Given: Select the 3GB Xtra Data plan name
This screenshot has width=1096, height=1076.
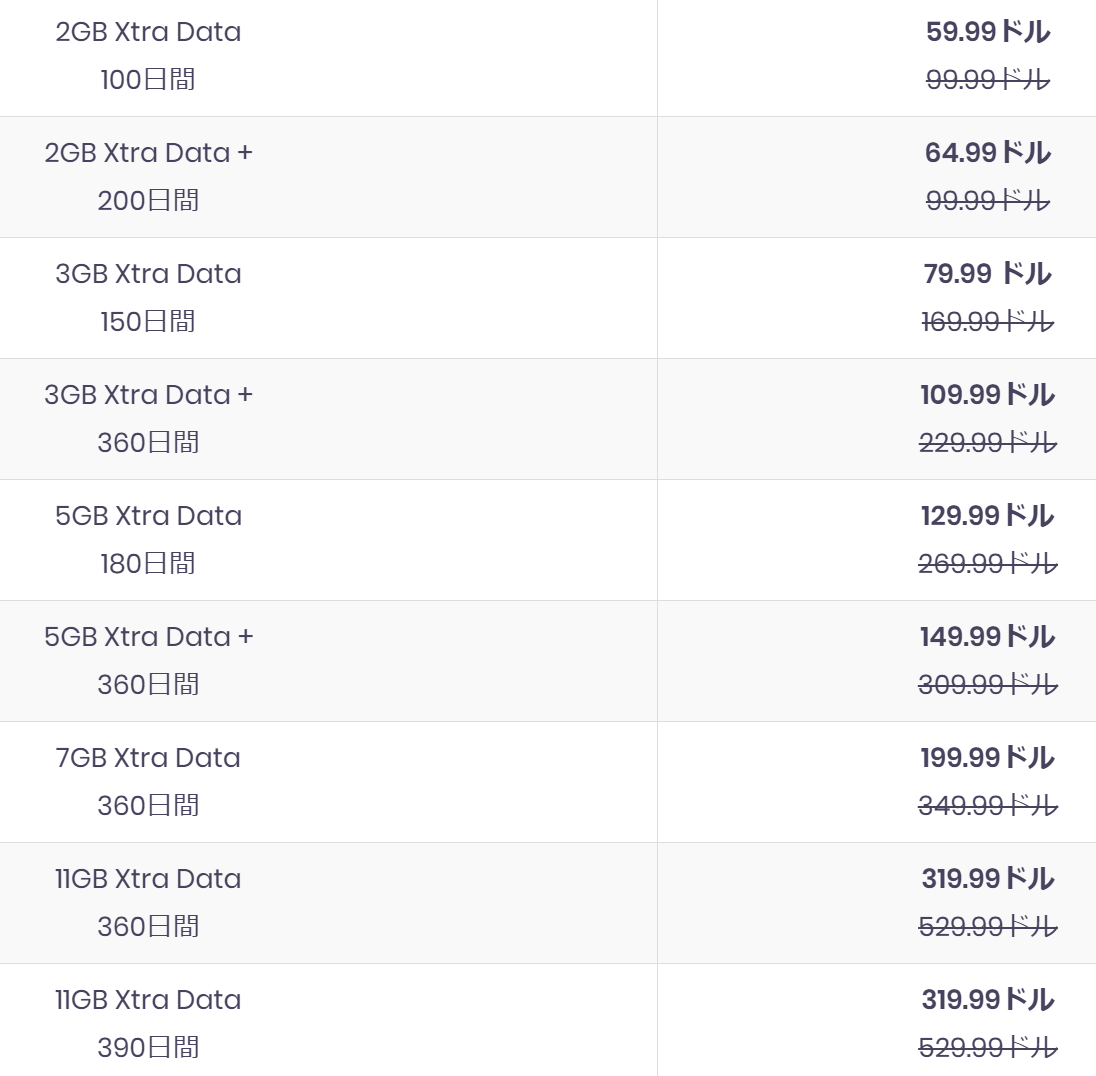Looking at the screenshot, I should (x=148, y=274).
